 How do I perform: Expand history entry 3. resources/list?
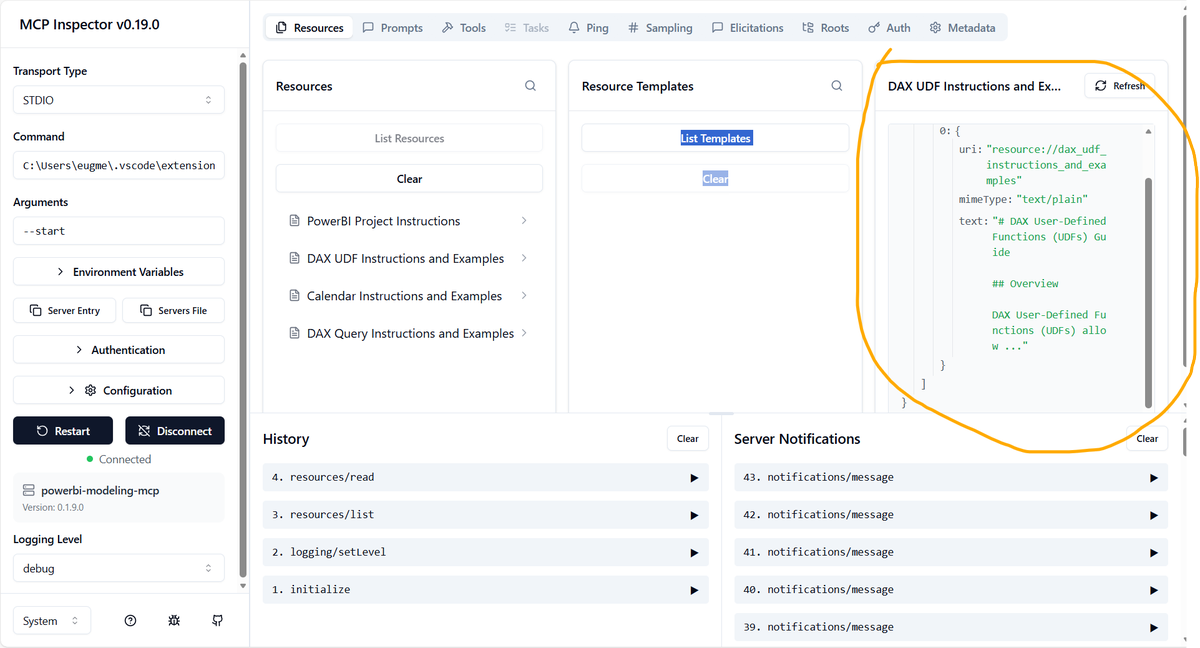click(x=485, y=515)
